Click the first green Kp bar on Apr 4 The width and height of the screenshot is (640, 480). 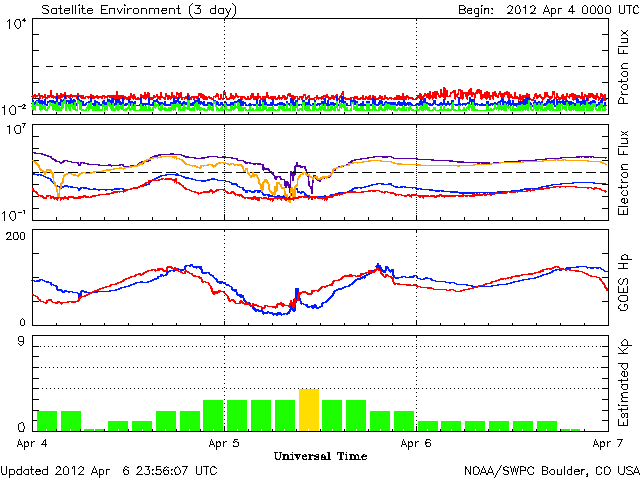[x=47, y=421]
